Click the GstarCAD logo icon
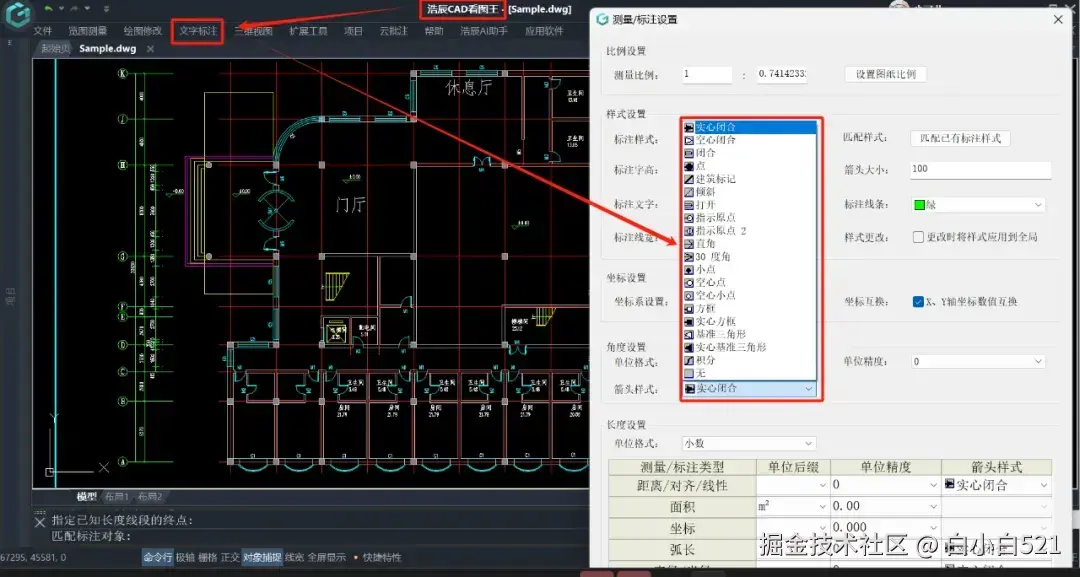The height and width of the screenshot is (577, 1080). [17, 14]
